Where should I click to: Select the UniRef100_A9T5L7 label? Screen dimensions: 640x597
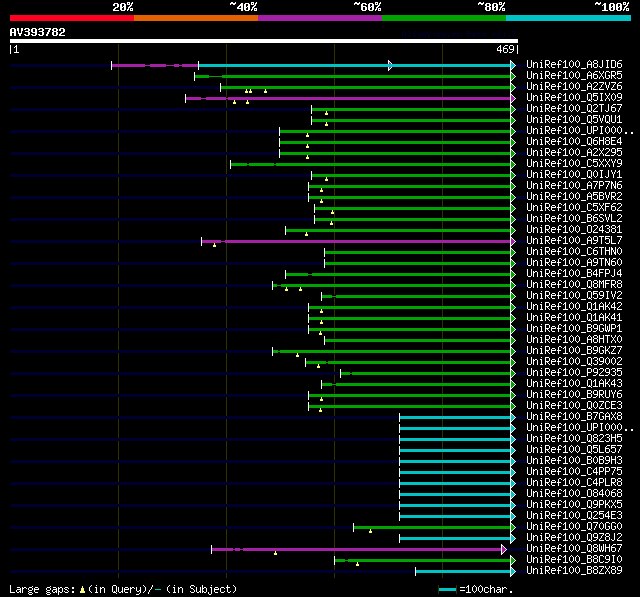[x=574, y=241]
